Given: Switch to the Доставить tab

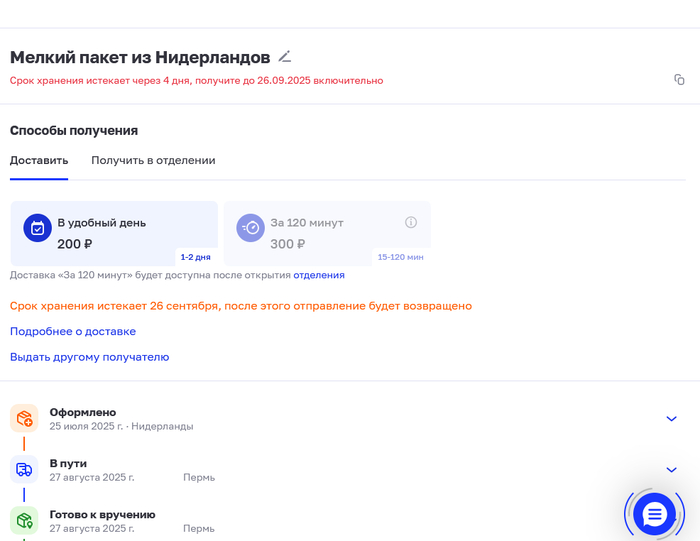Looking at the screenshot, I should 39,160.
